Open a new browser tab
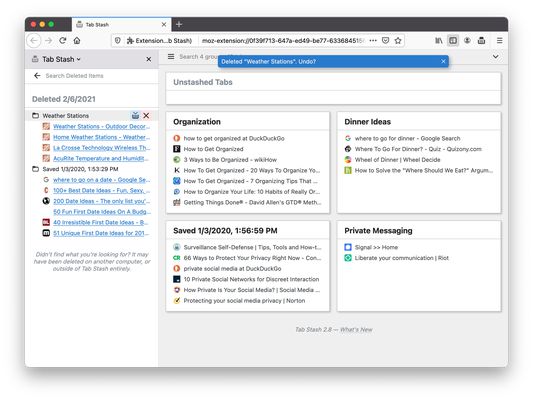Image resolution: width=533 pixels, height=400 pixels. pos(179,24)
